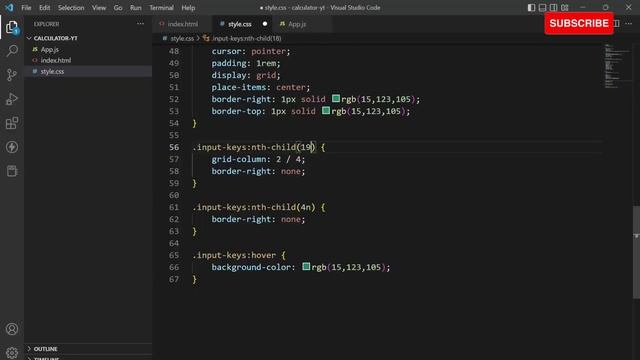Open the Accounts icon
Screen dimensions: 640x360
[12, 329]
